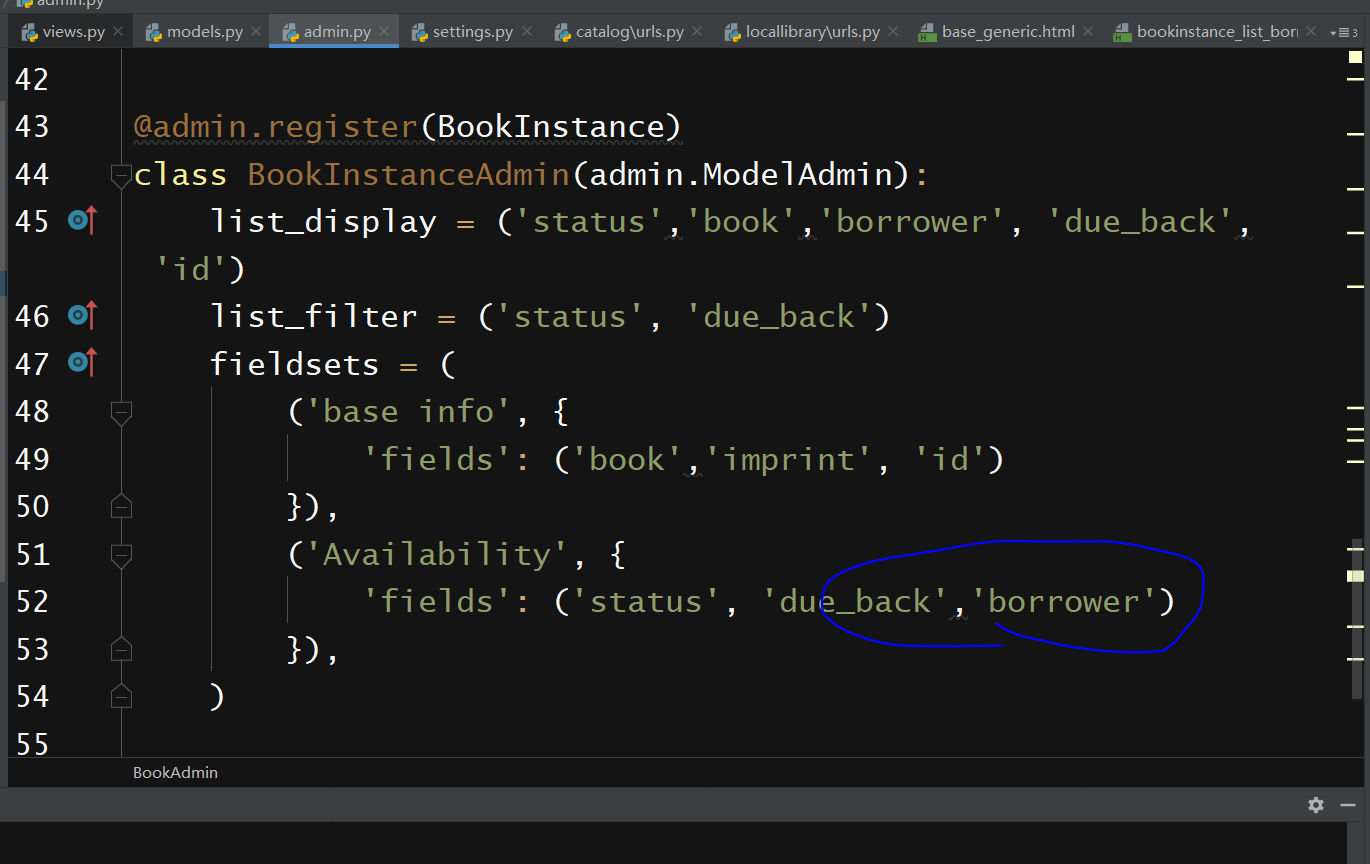
Task: Collapse the 'base info' block at line 48
Action: pyautogui.click(x=121, y=412)
